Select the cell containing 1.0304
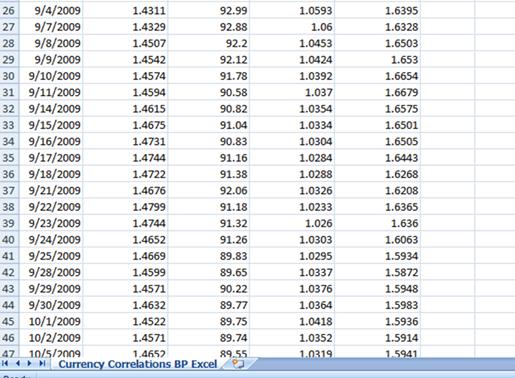The height and width of the screenshot is (378, 515). click(x=292, y=141)
